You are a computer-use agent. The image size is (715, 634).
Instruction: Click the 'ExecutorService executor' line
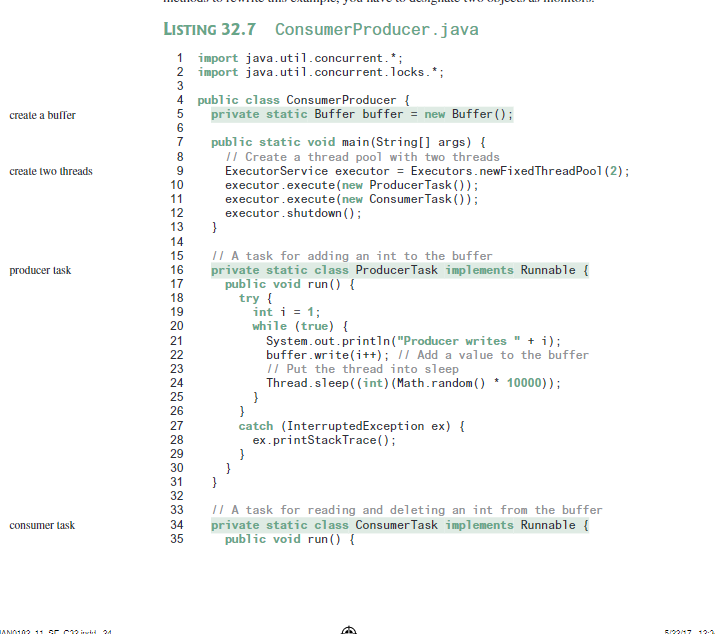[x=427, y=171]
